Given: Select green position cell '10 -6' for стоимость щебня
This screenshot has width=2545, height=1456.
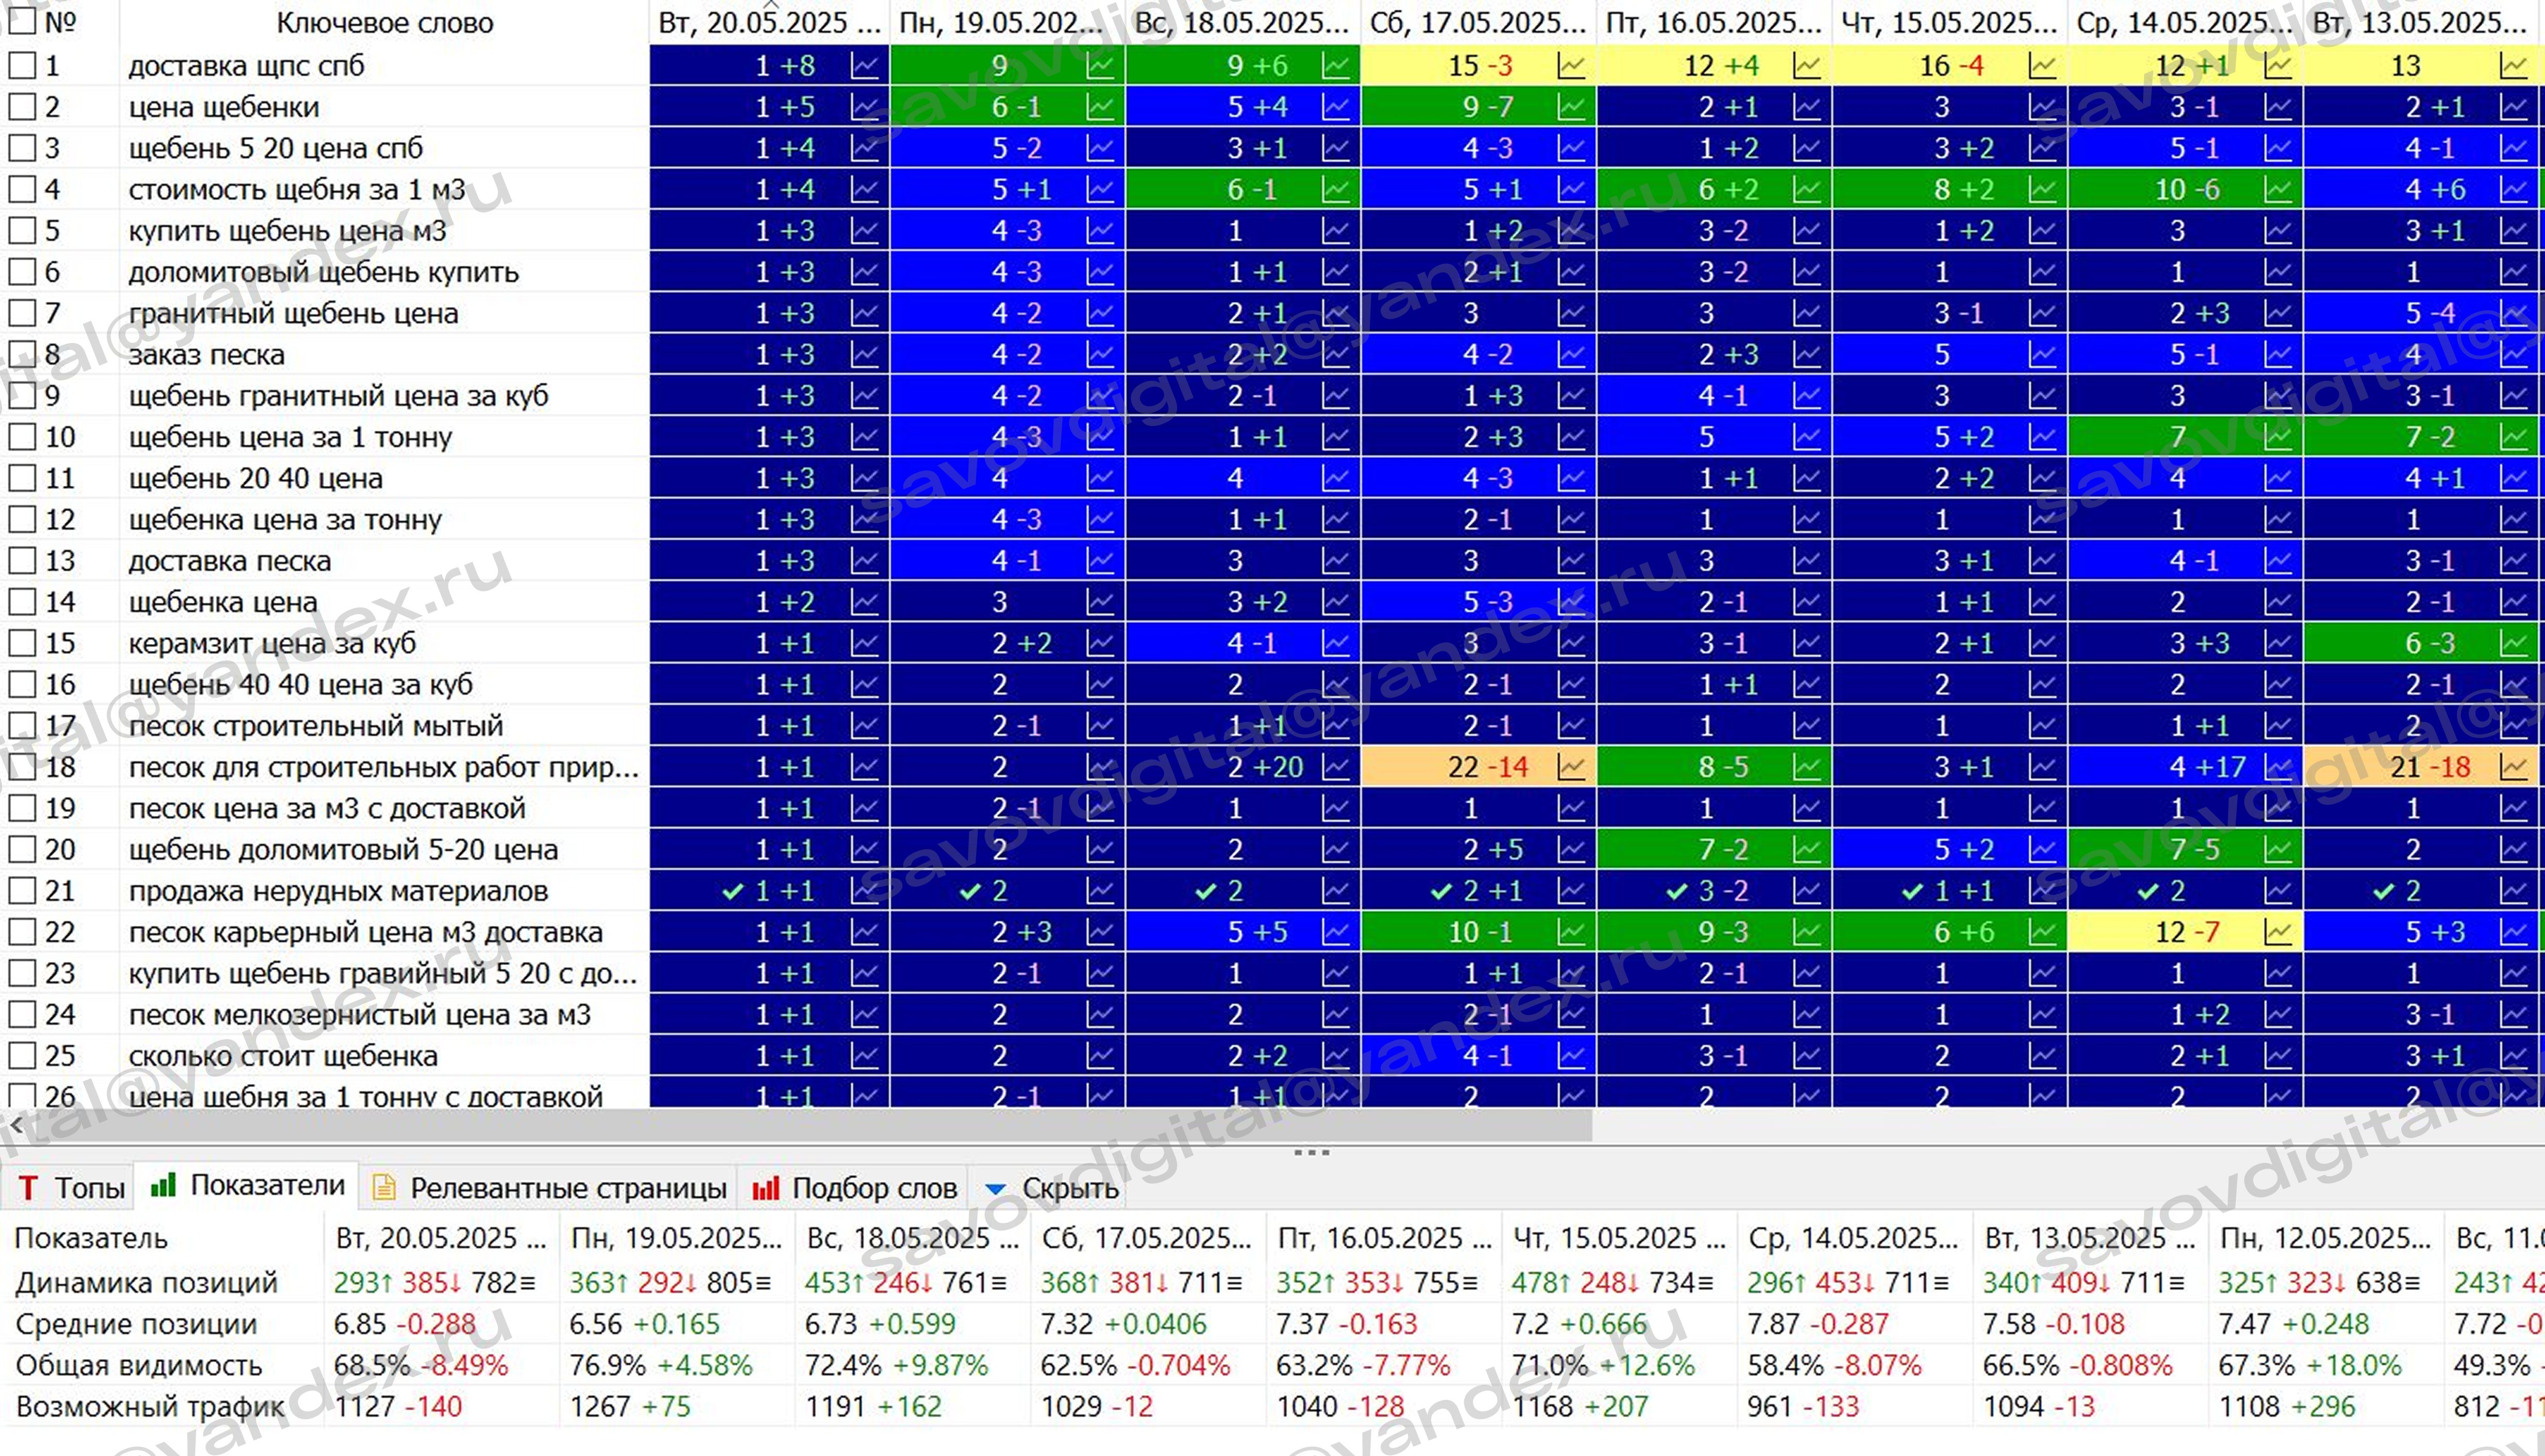Looking at the screenshot, I should coord(2186,190).
